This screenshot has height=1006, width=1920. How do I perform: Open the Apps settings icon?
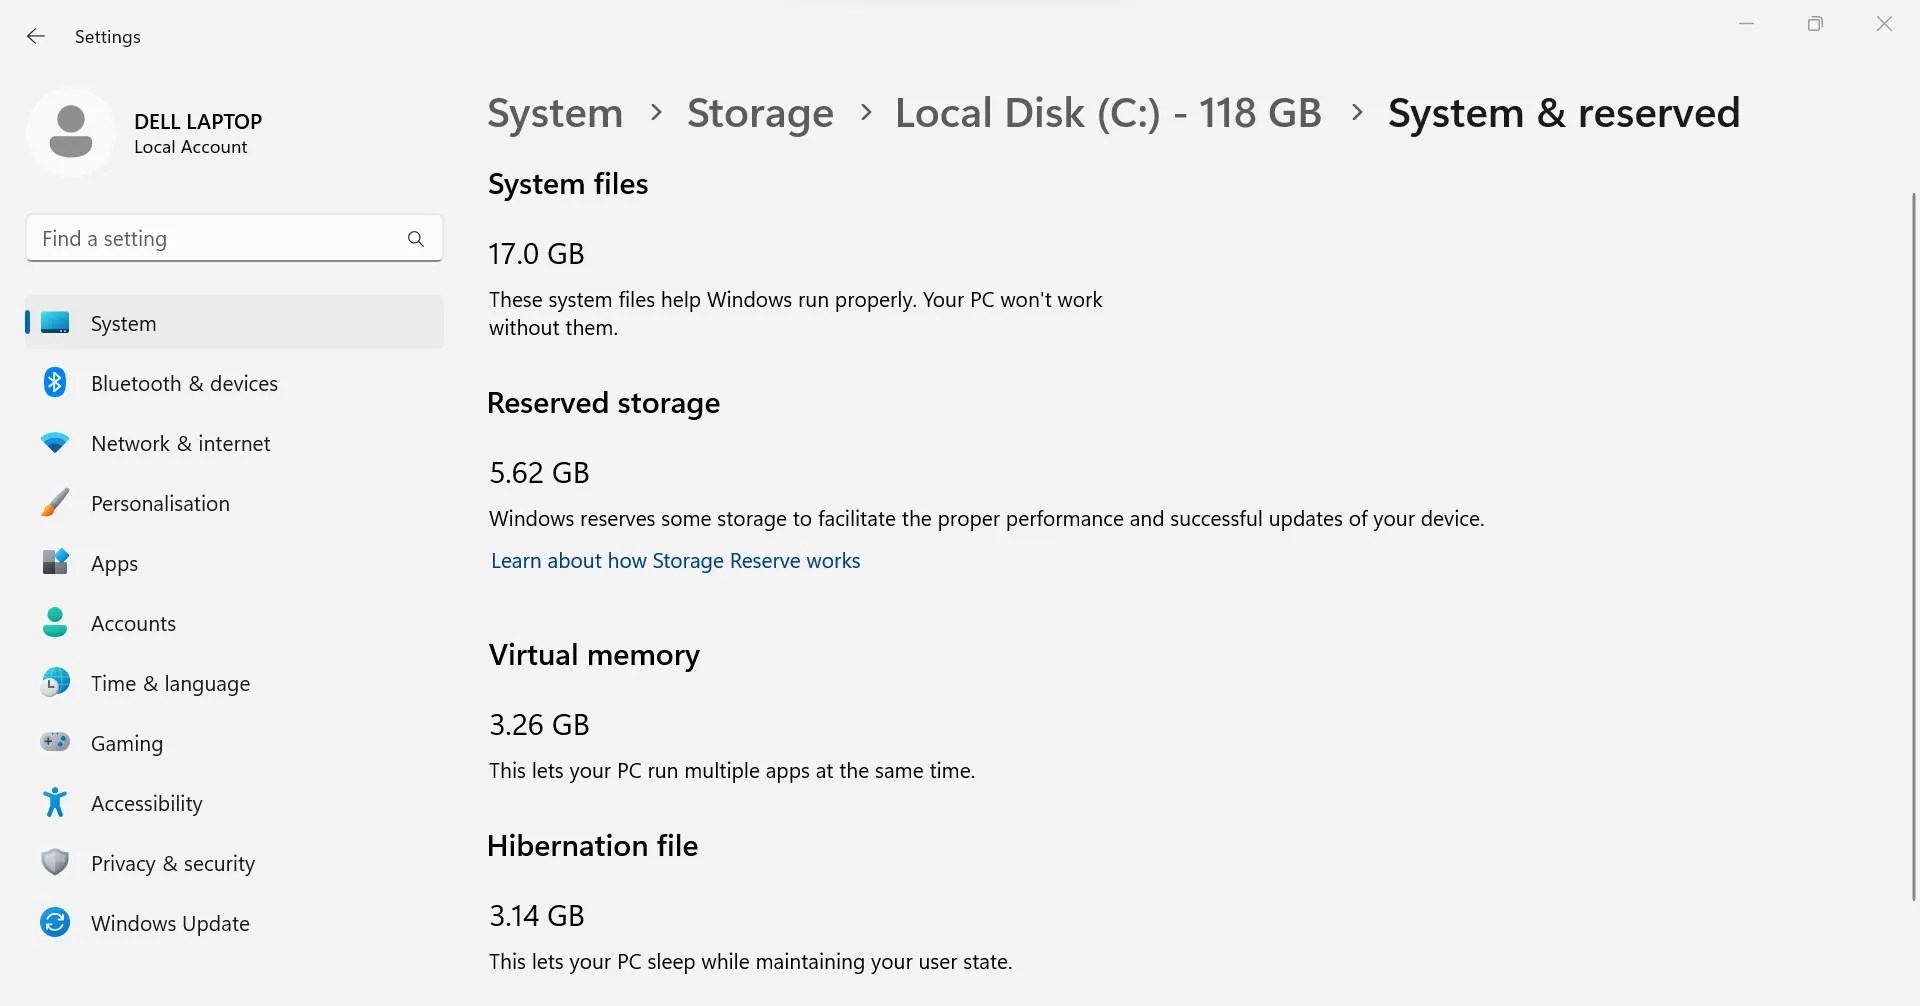[55, 562]
